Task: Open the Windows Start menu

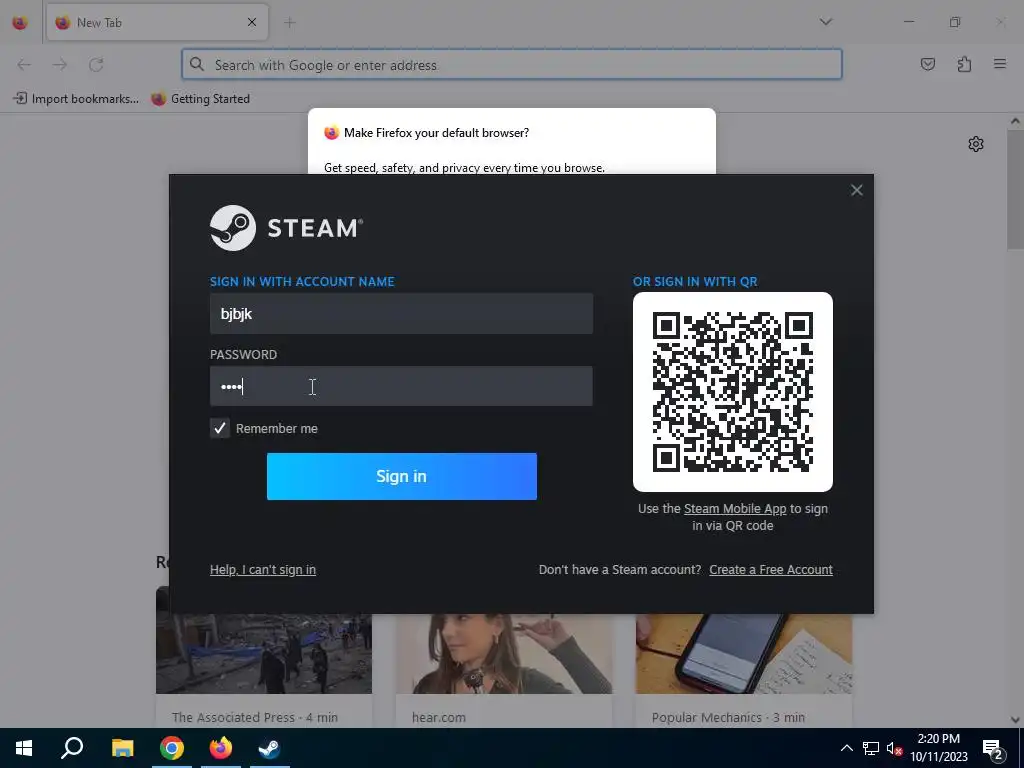Action: click(24, 748)
